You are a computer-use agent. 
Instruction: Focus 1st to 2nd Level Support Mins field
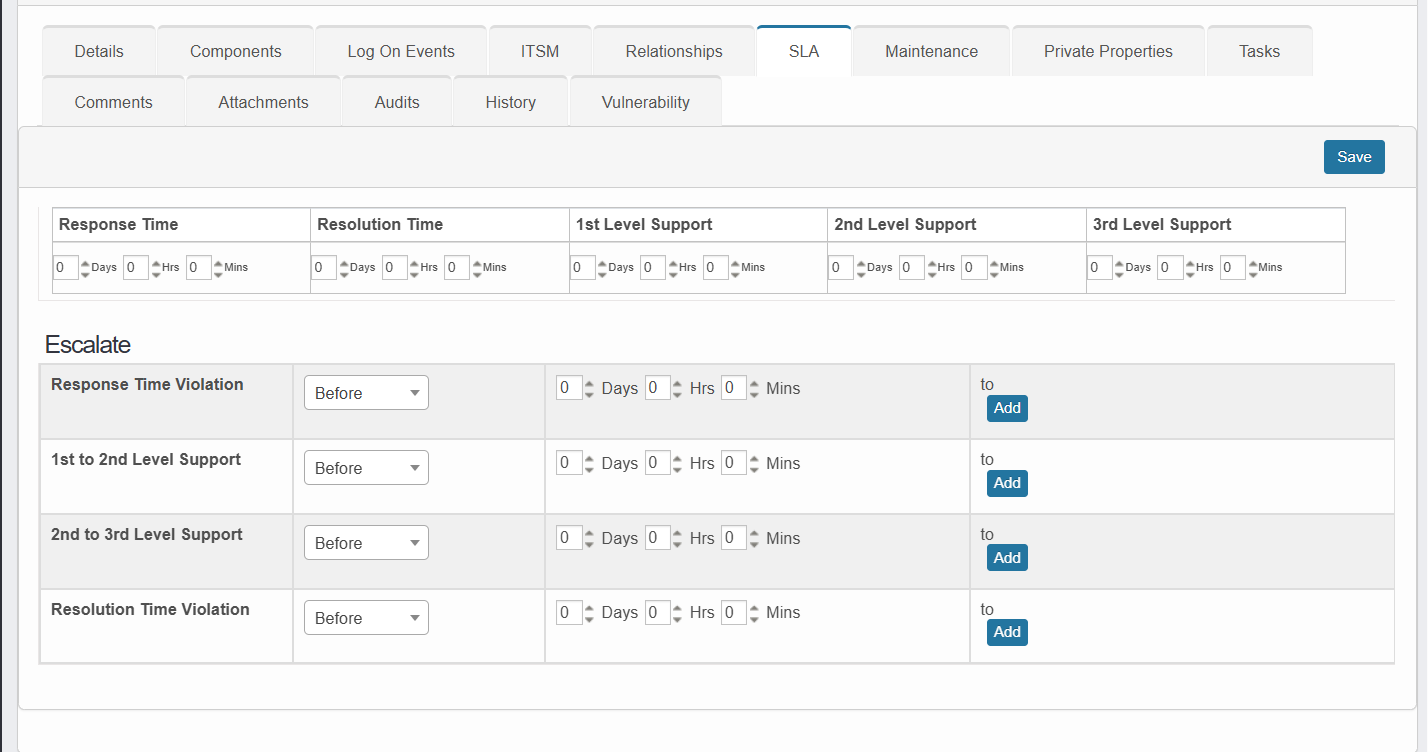(733, 463)
